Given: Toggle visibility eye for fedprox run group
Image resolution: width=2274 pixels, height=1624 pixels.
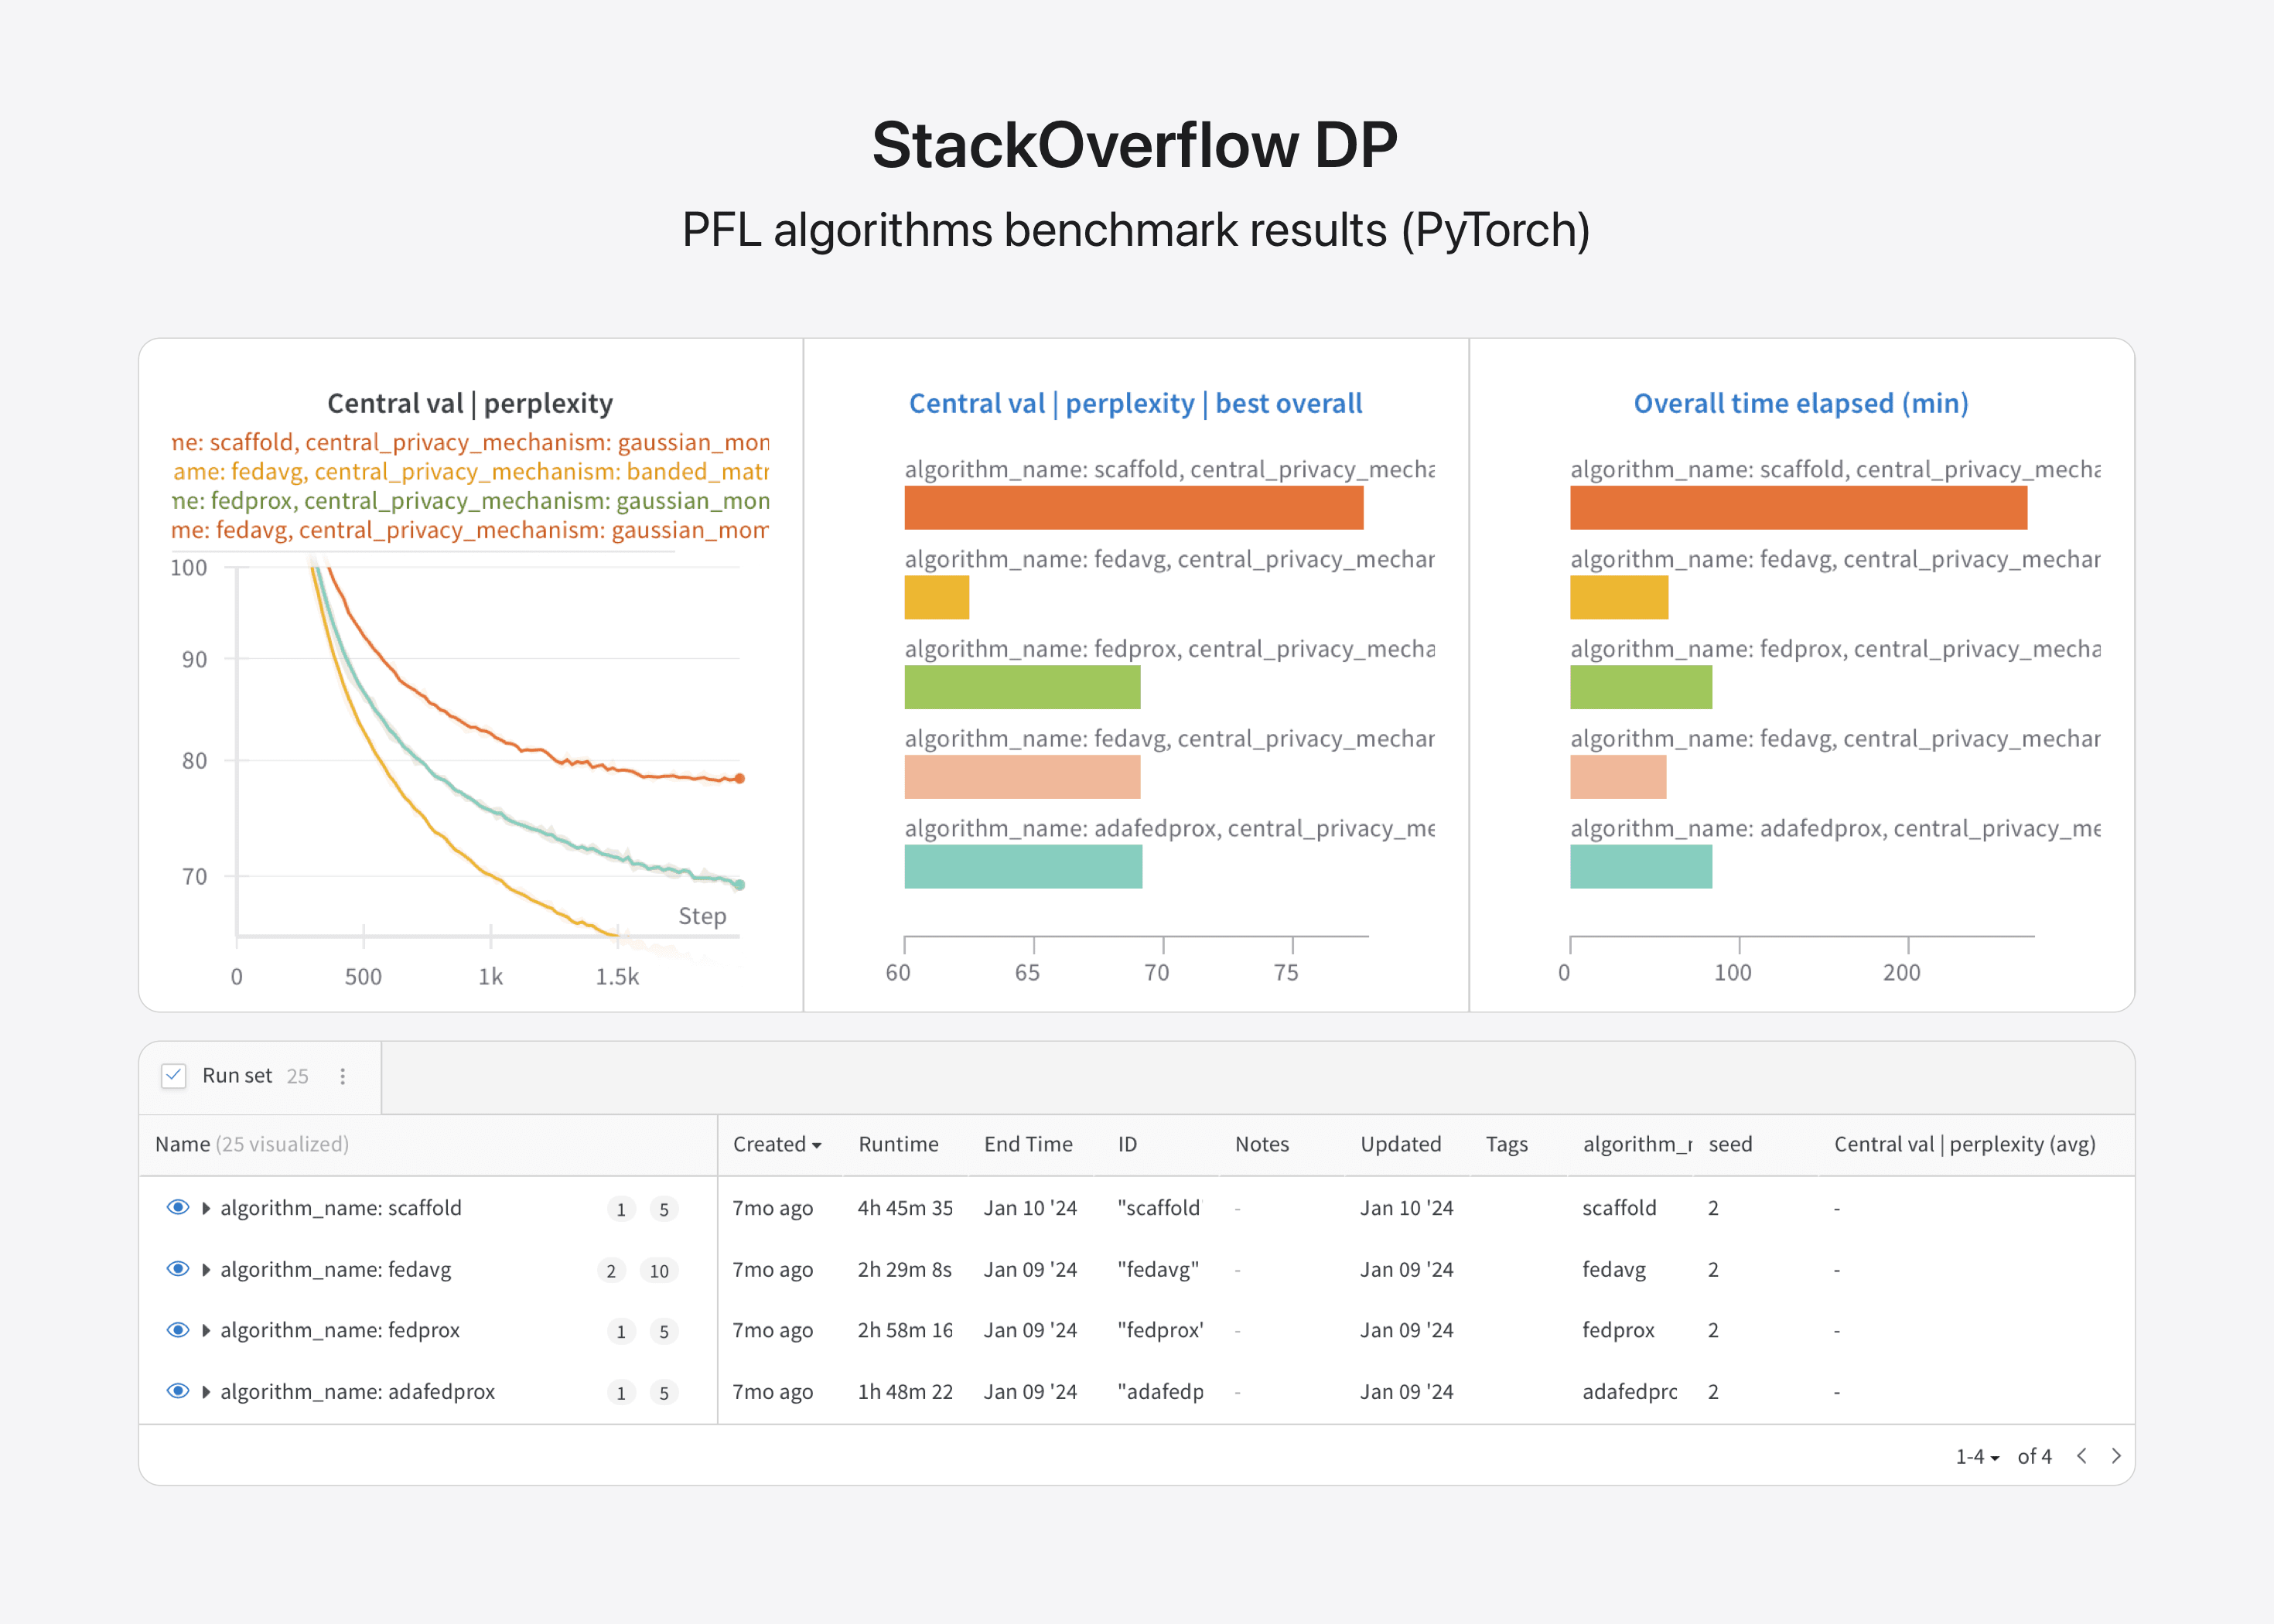Looking at the screenshot, I should 178,1330.
